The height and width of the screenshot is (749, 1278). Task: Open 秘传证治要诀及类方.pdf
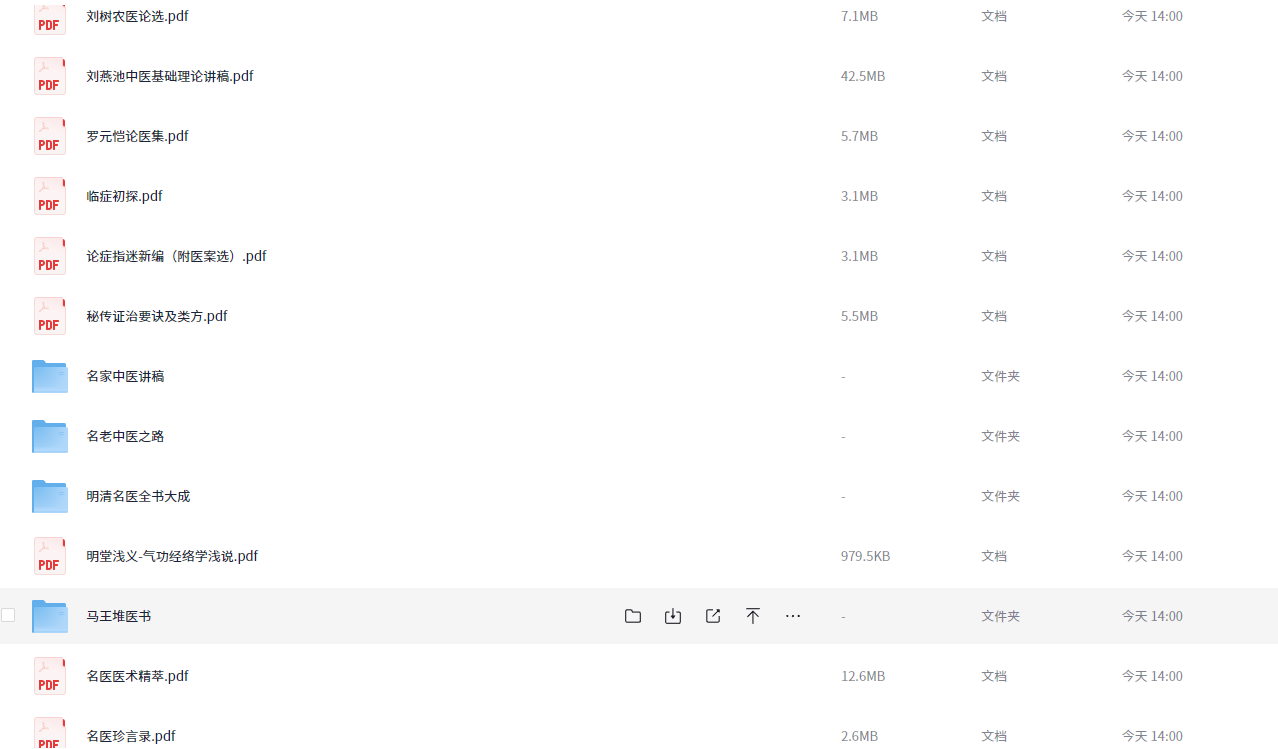tap(157, 316)
